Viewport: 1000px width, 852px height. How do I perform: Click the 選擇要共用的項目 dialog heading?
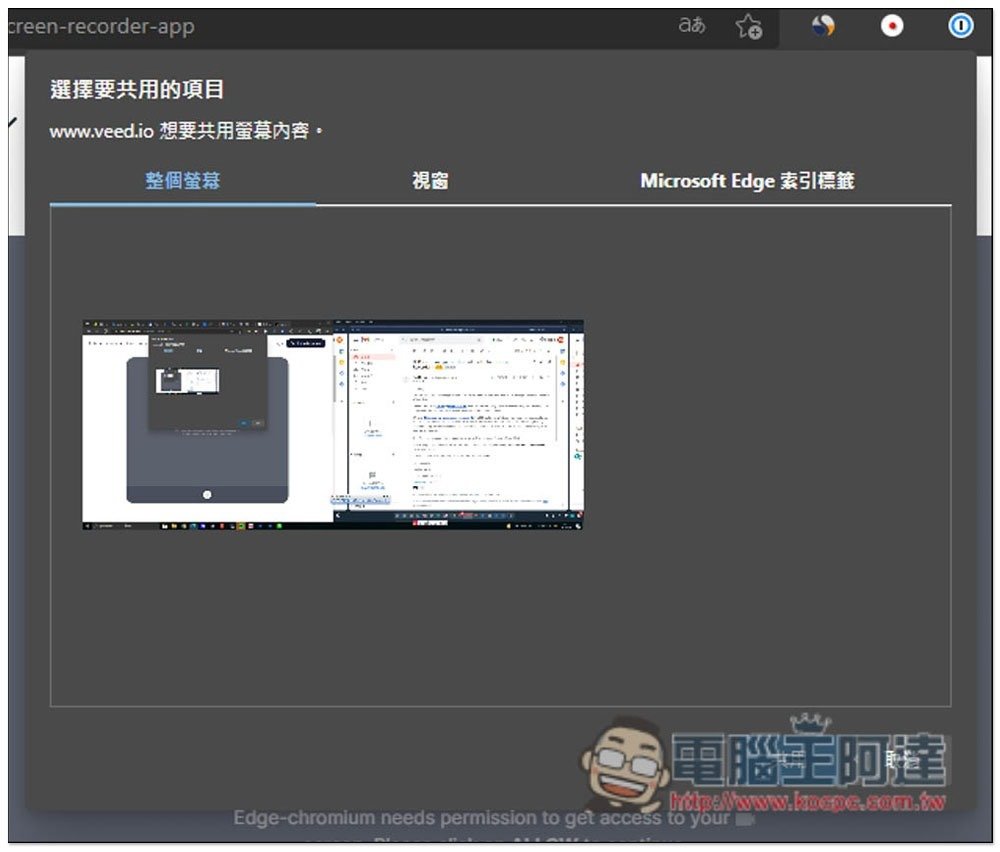(137, 90)
